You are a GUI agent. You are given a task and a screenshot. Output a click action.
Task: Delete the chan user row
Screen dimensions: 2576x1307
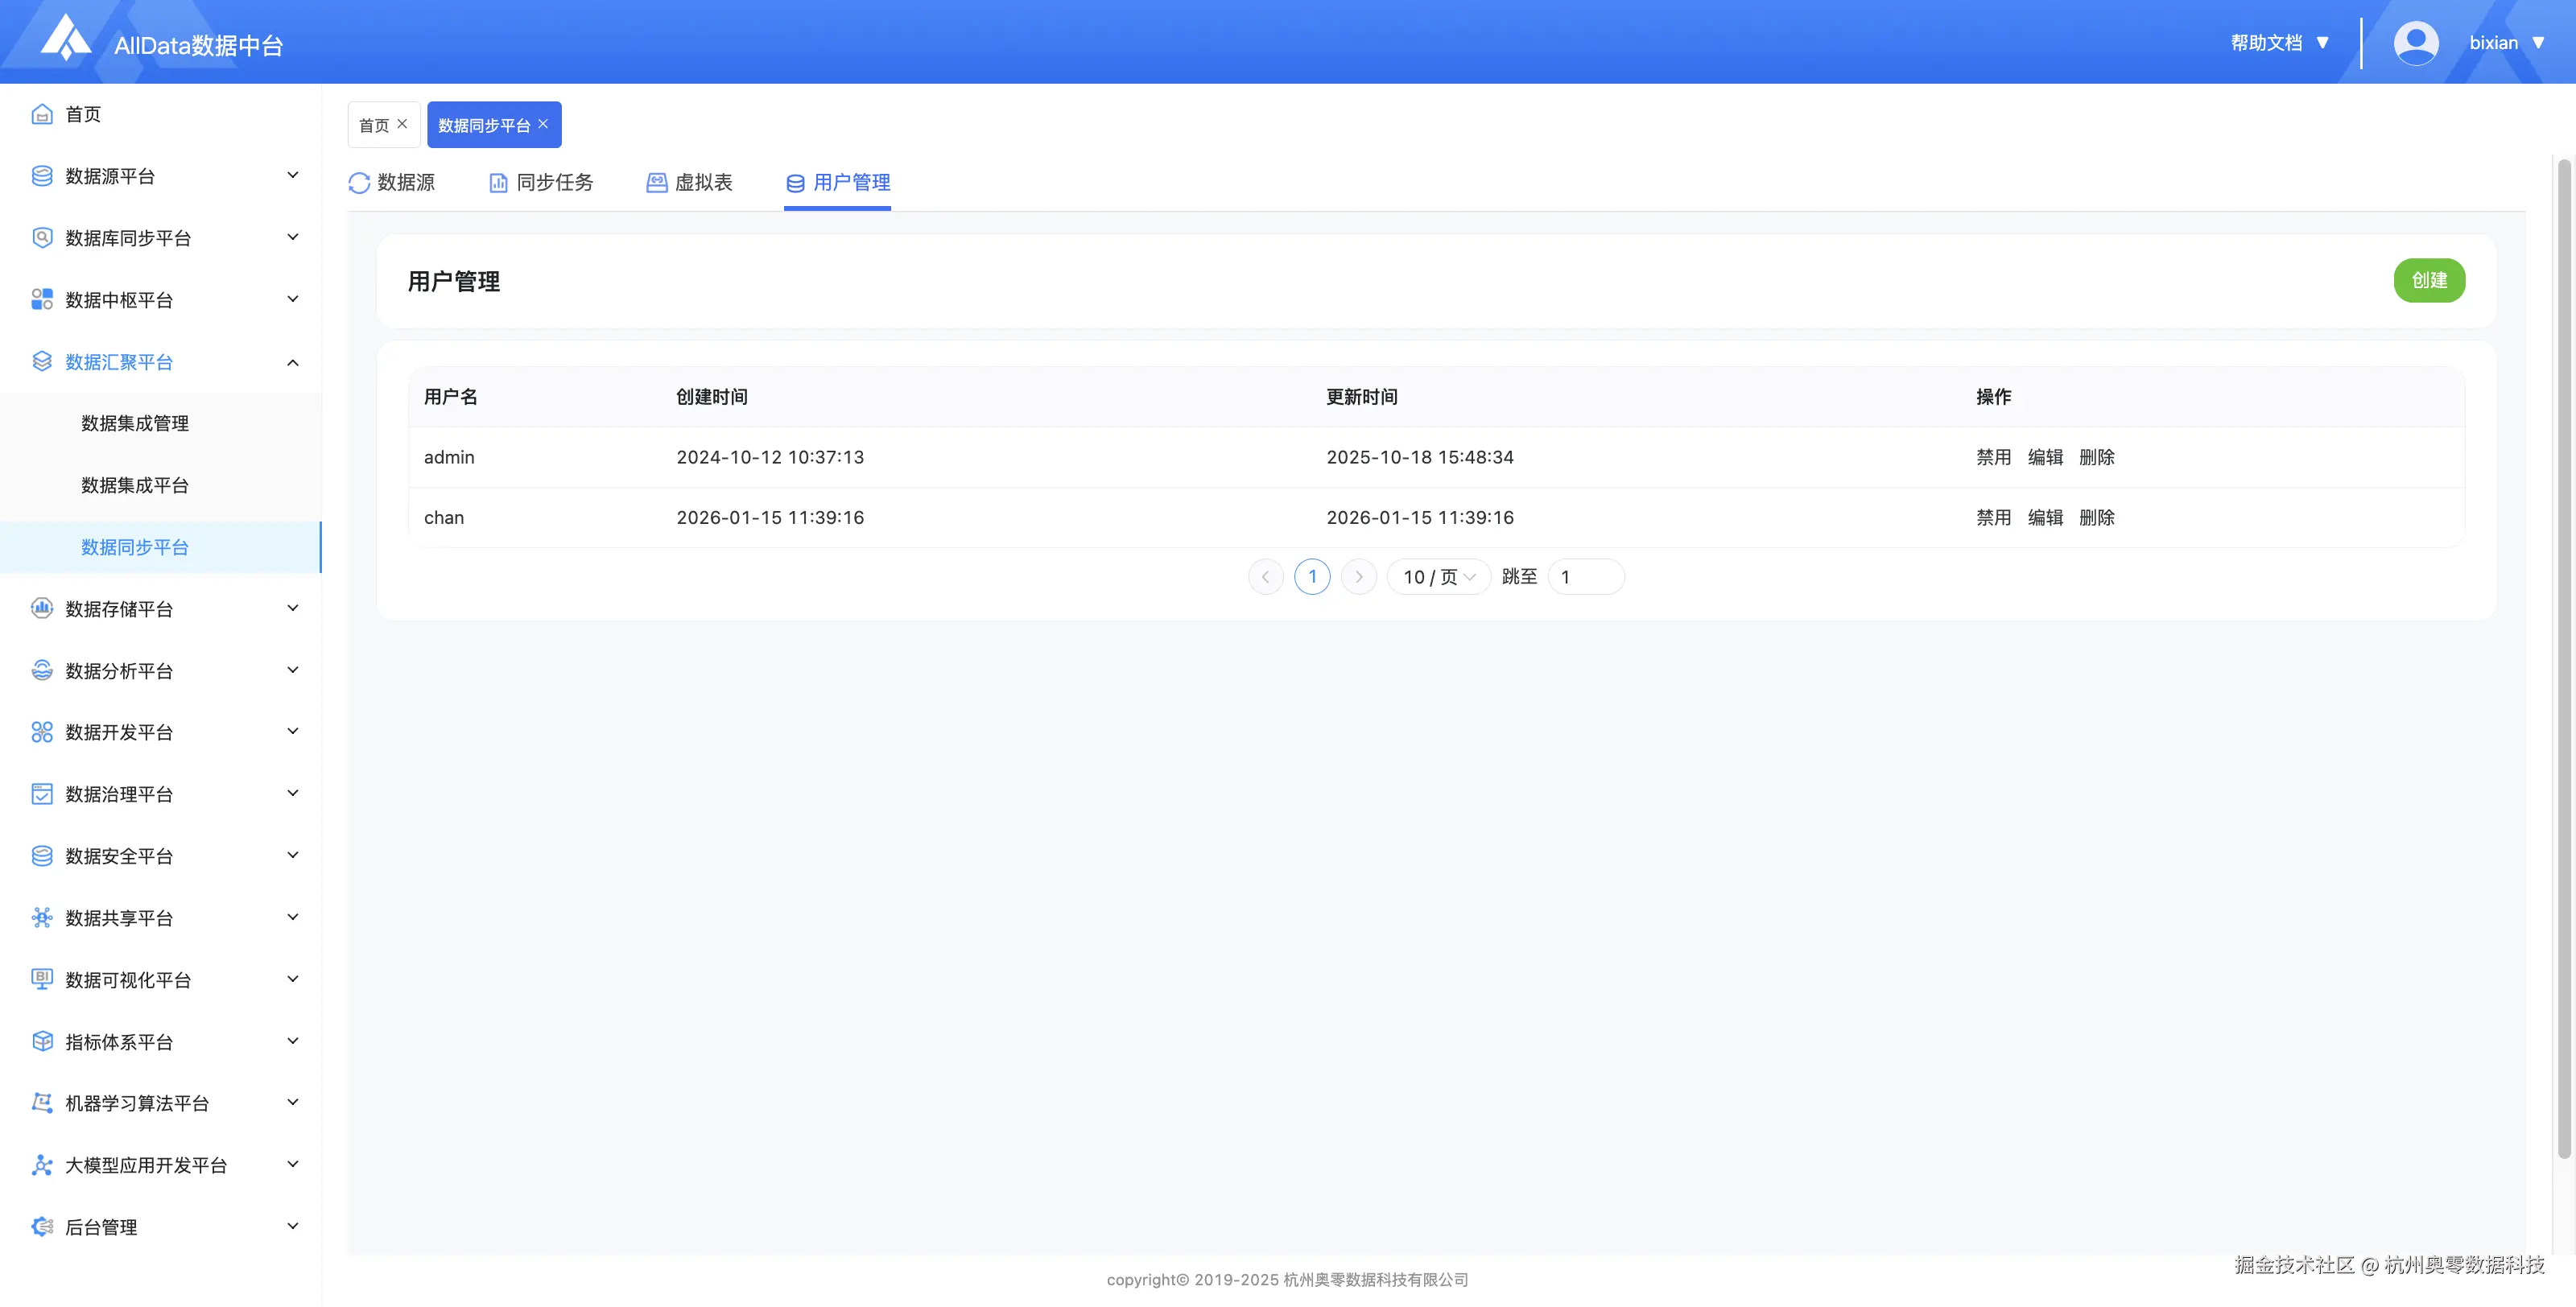click(2096, 518)
